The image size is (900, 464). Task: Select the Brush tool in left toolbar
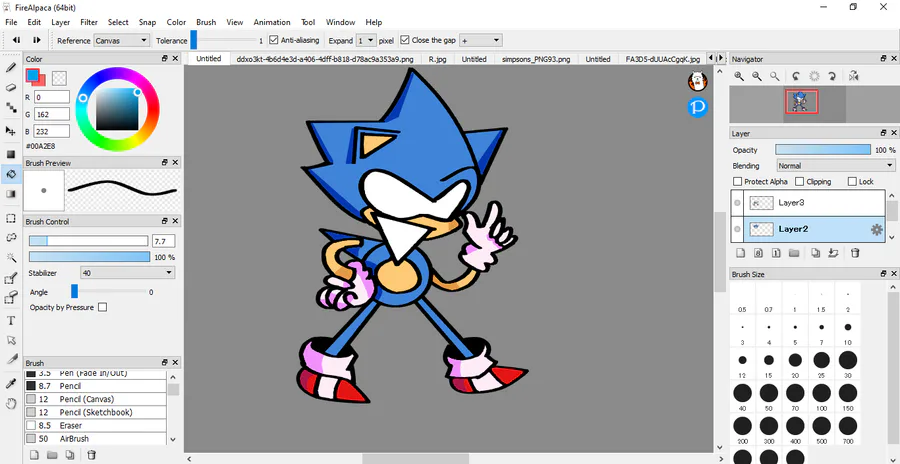[10, 67]
